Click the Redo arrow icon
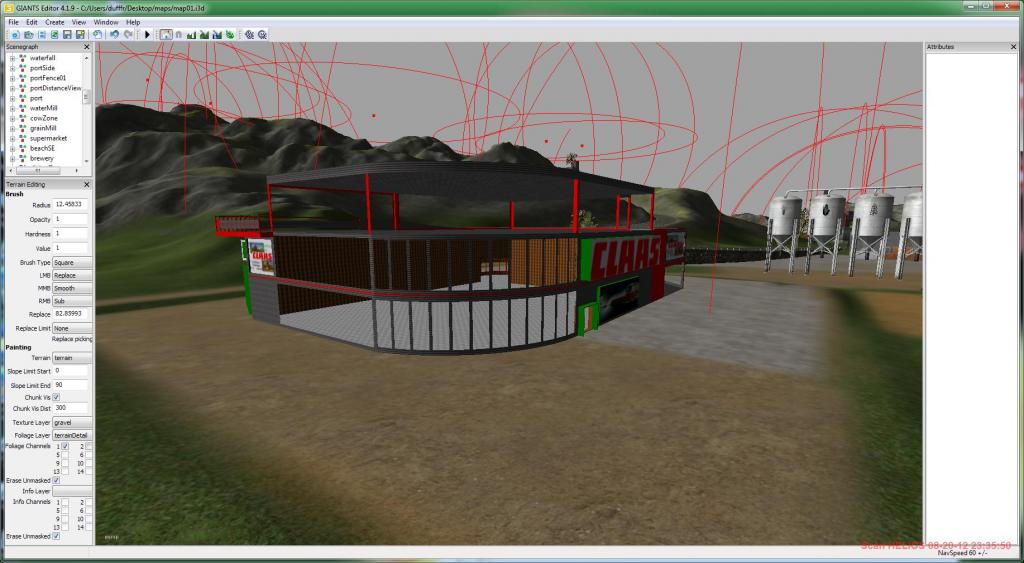The image size is (1024, 563). tap(129, 35)
